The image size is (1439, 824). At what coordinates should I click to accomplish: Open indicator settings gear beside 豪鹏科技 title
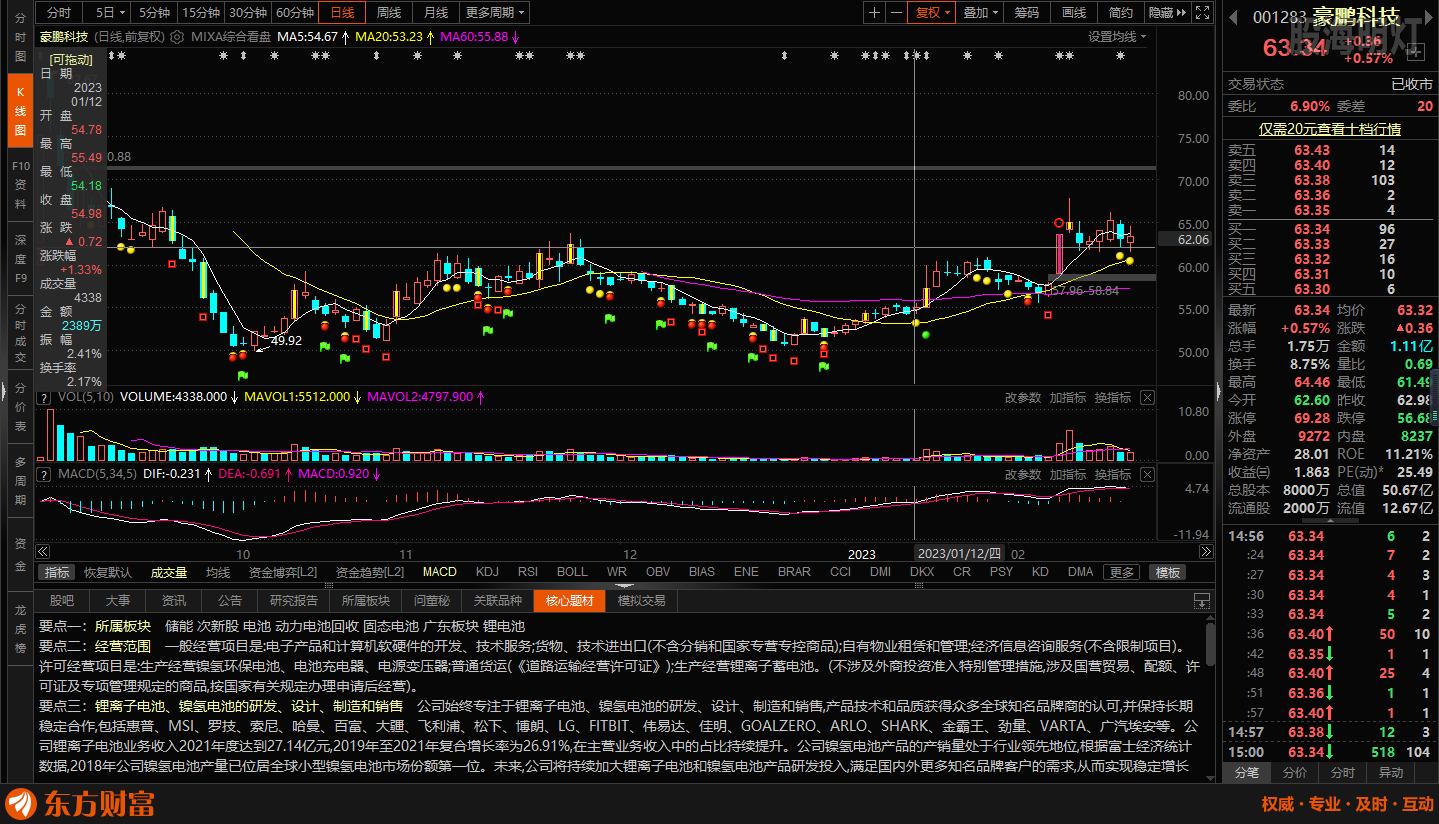click(179, 36)
